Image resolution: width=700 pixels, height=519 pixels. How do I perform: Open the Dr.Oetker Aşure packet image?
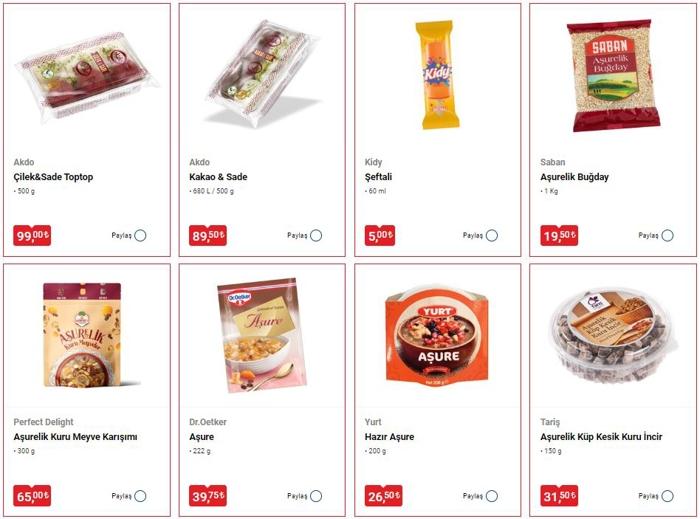(x=262, y=335)
